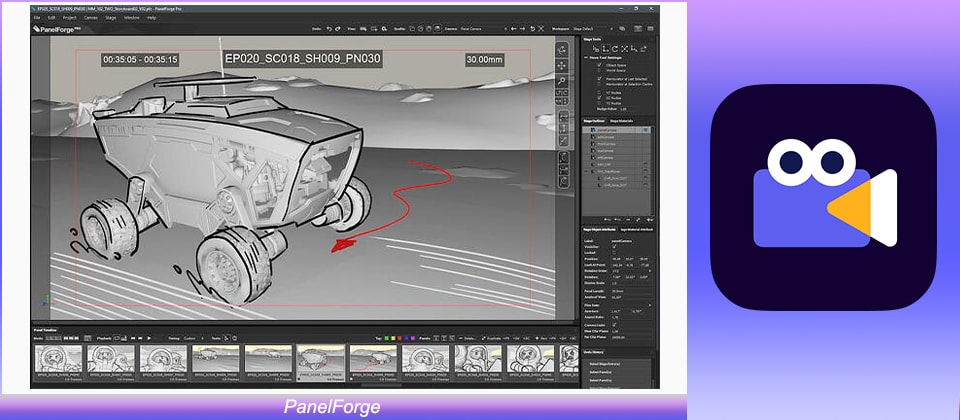This screenshot has height=420, width=960.
Task: Select the highlighted rover panel thumbnail
Action: tap(321, 362)
